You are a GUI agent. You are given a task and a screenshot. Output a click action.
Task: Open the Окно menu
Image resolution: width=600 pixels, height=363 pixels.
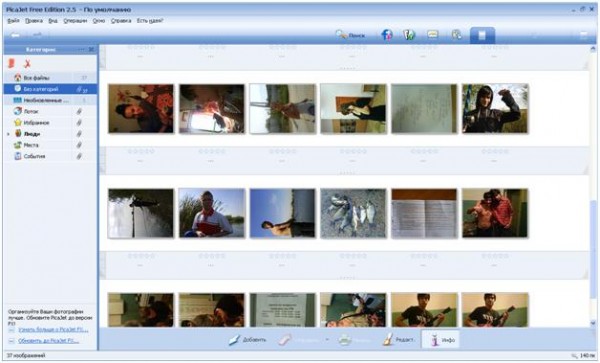pyautogui.click(x=99, y=21)
